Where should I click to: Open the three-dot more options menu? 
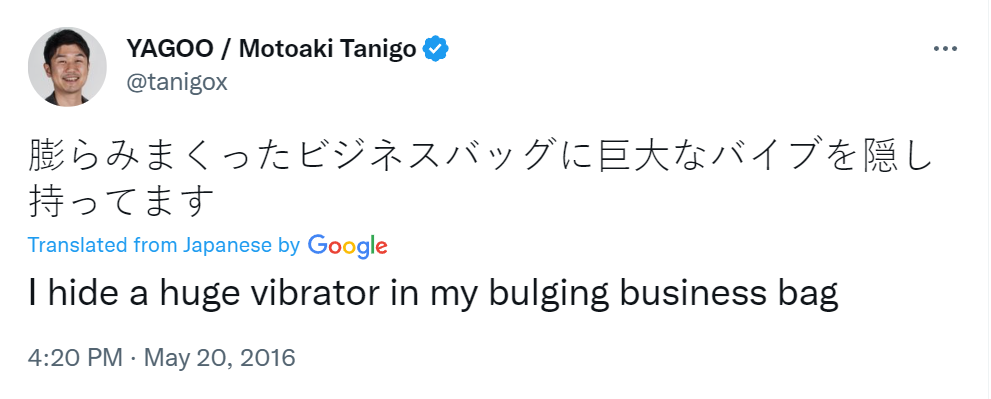(946, 49)
